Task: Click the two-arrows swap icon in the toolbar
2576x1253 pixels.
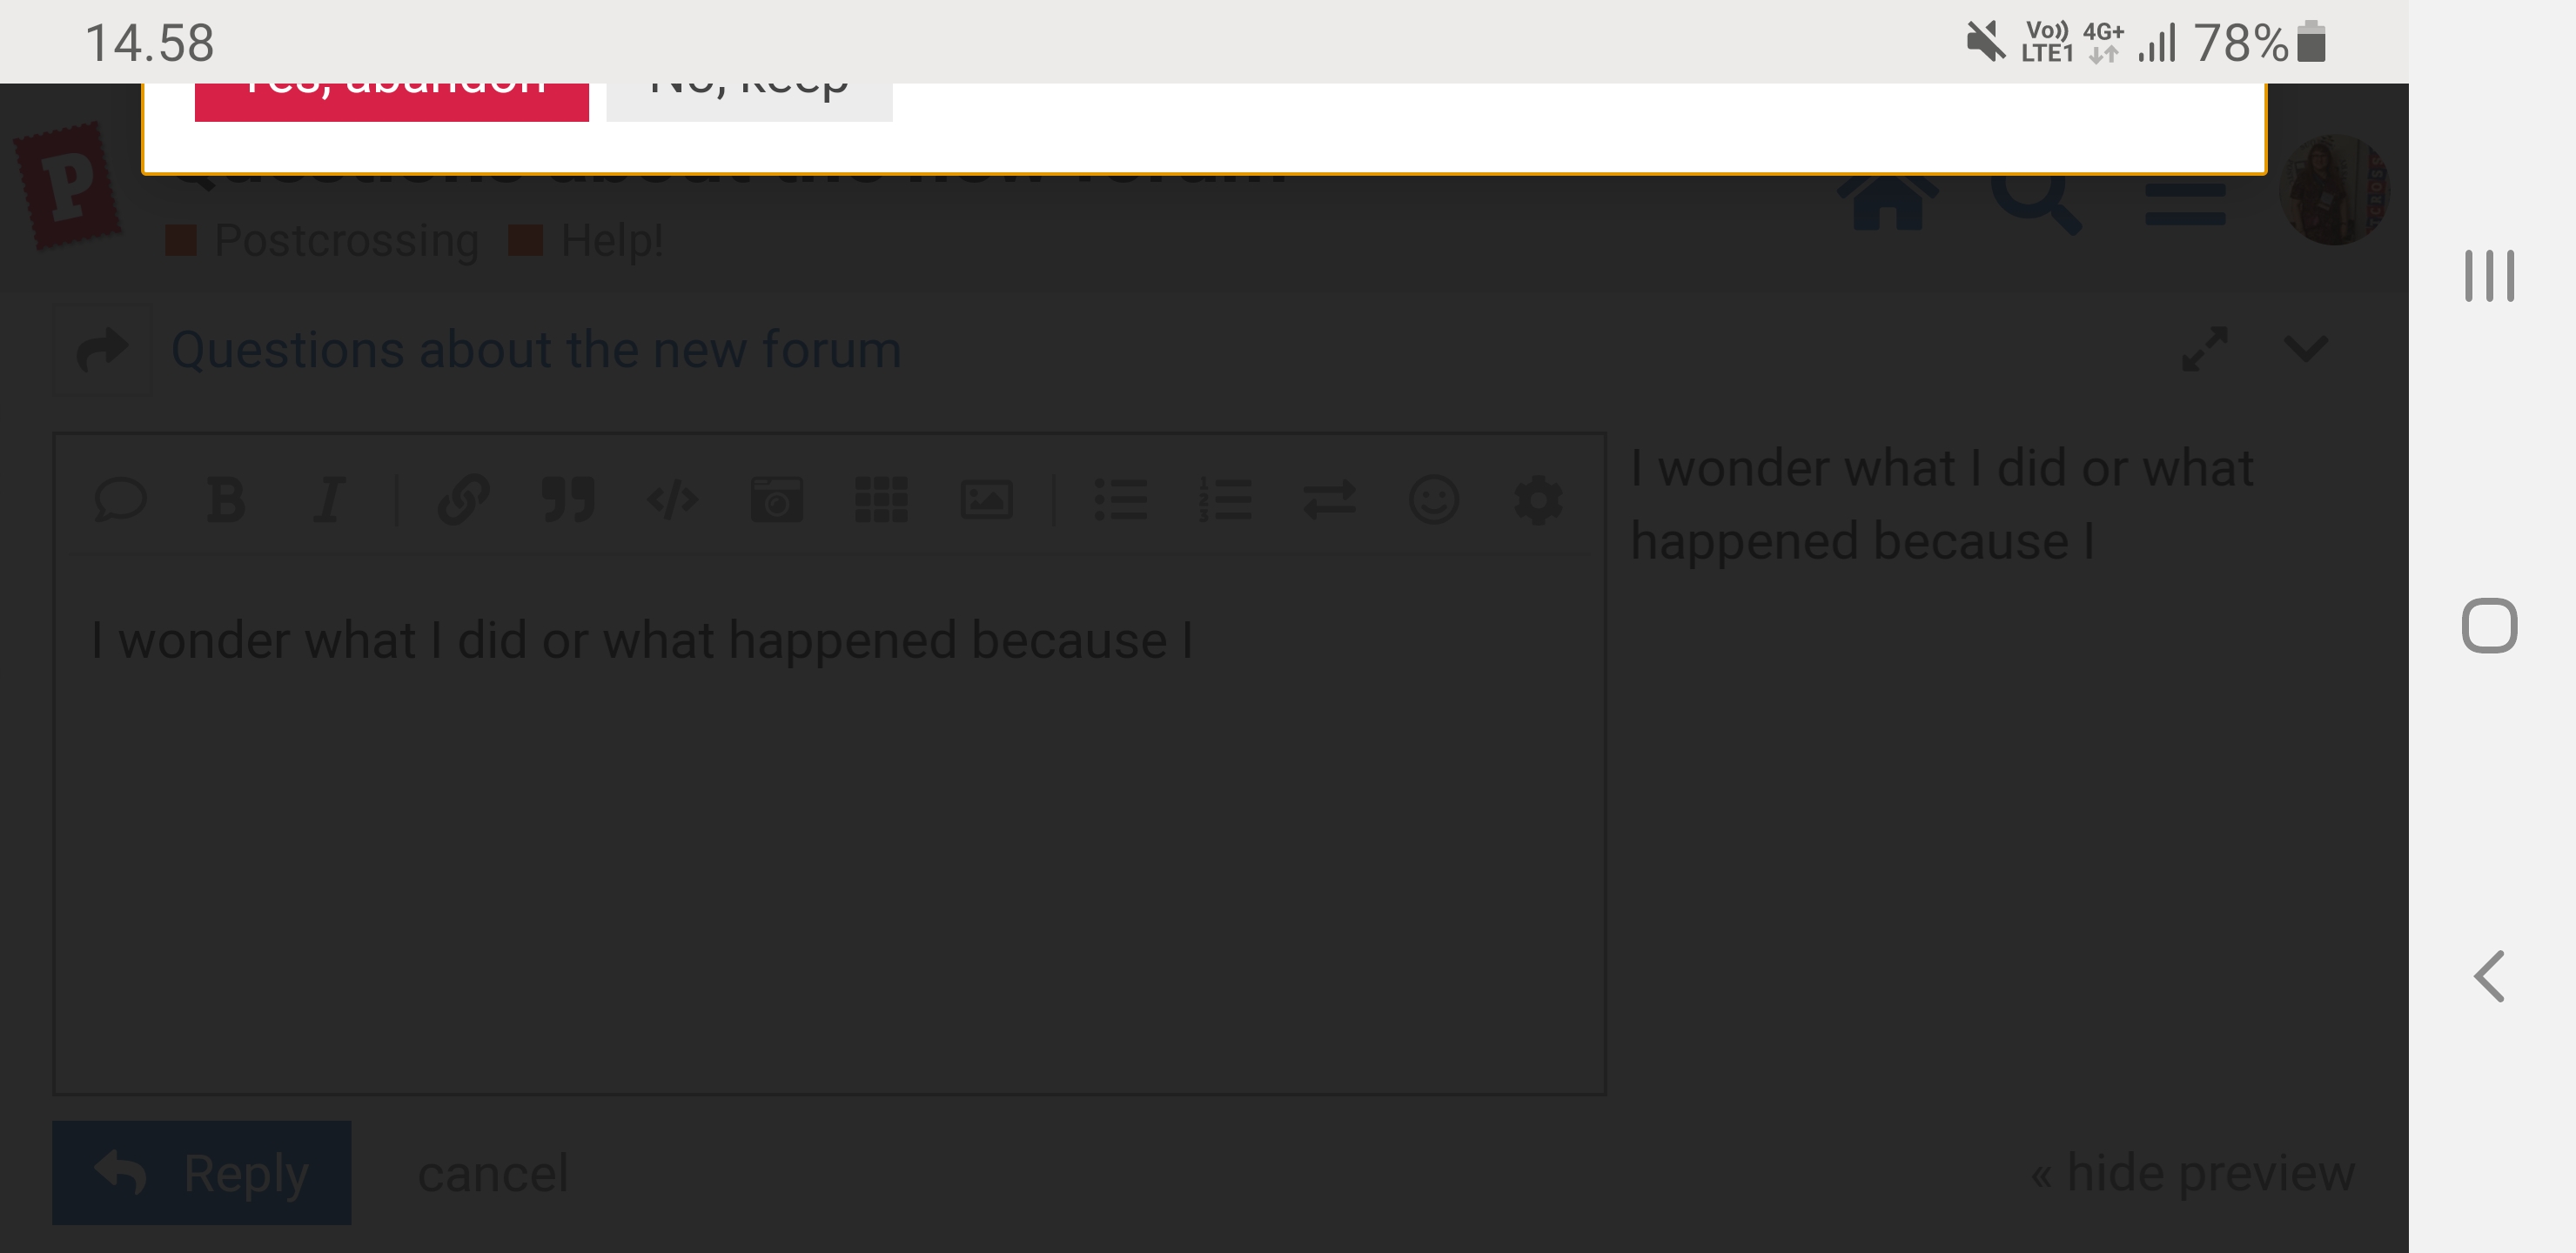Action: coord(1330,499)
